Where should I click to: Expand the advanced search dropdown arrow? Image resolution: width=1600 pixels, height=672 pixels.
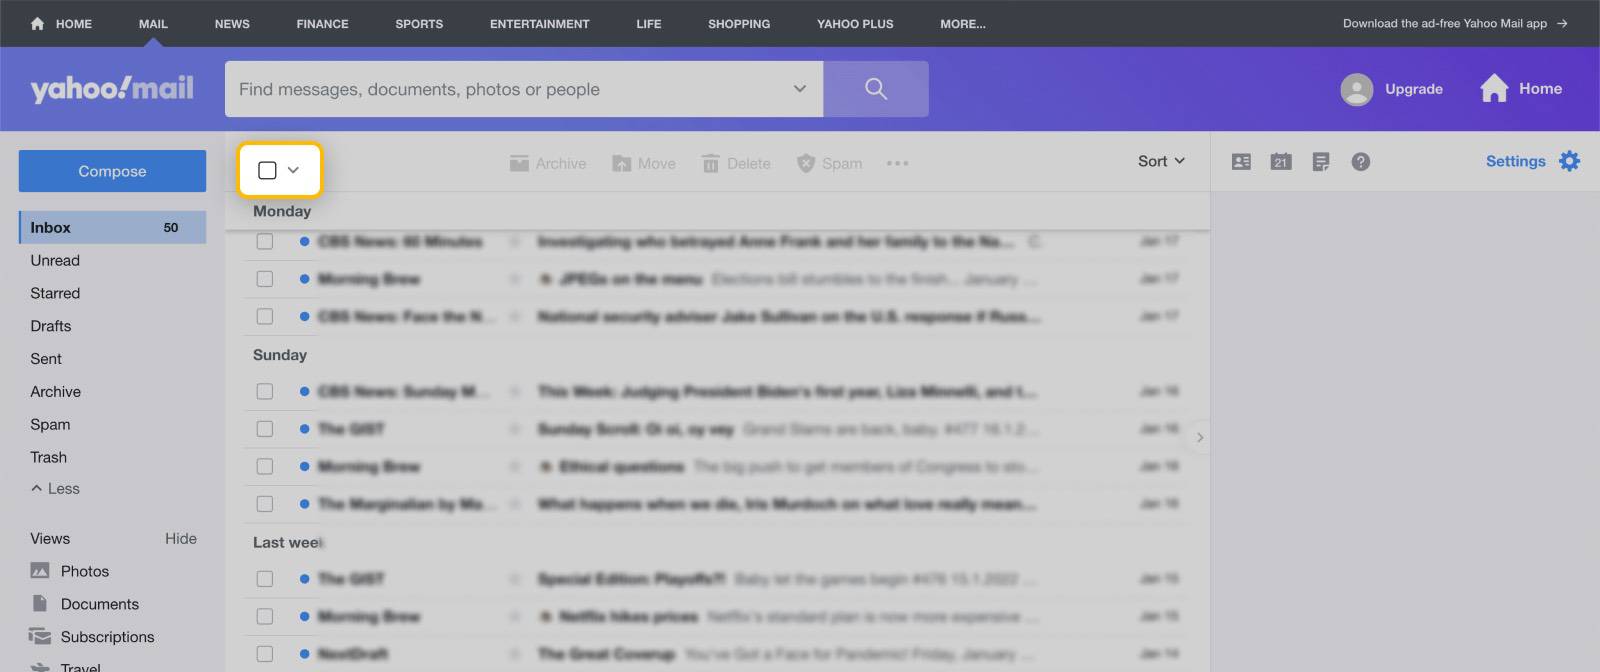coord(800,89)
